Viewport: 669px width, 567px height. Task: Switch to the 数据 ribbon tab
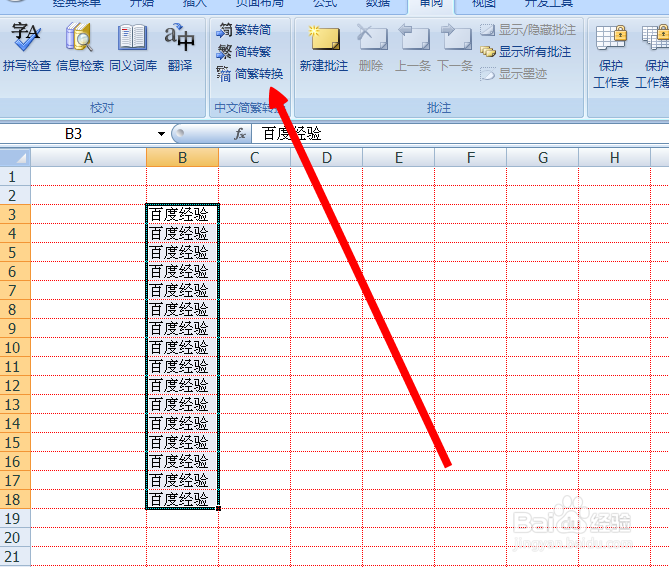coord(378,3)
